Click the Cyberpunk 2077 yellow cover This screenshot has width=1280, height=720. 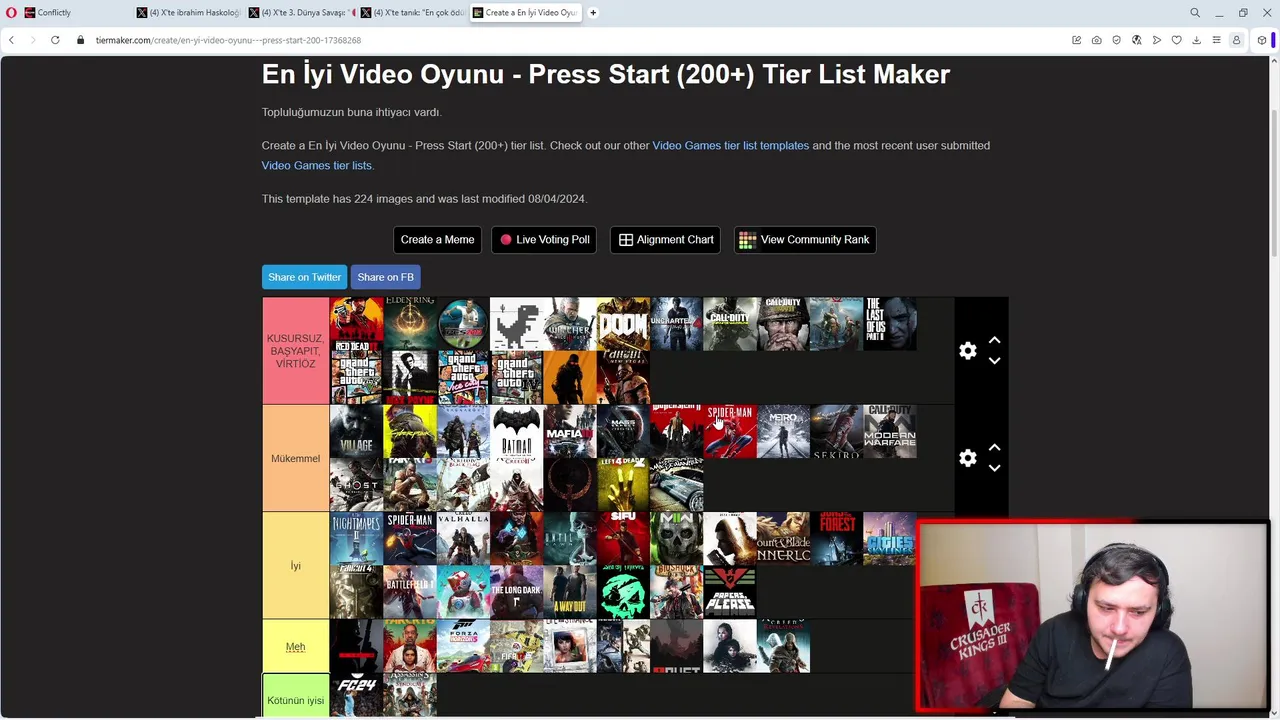point(410,431)
